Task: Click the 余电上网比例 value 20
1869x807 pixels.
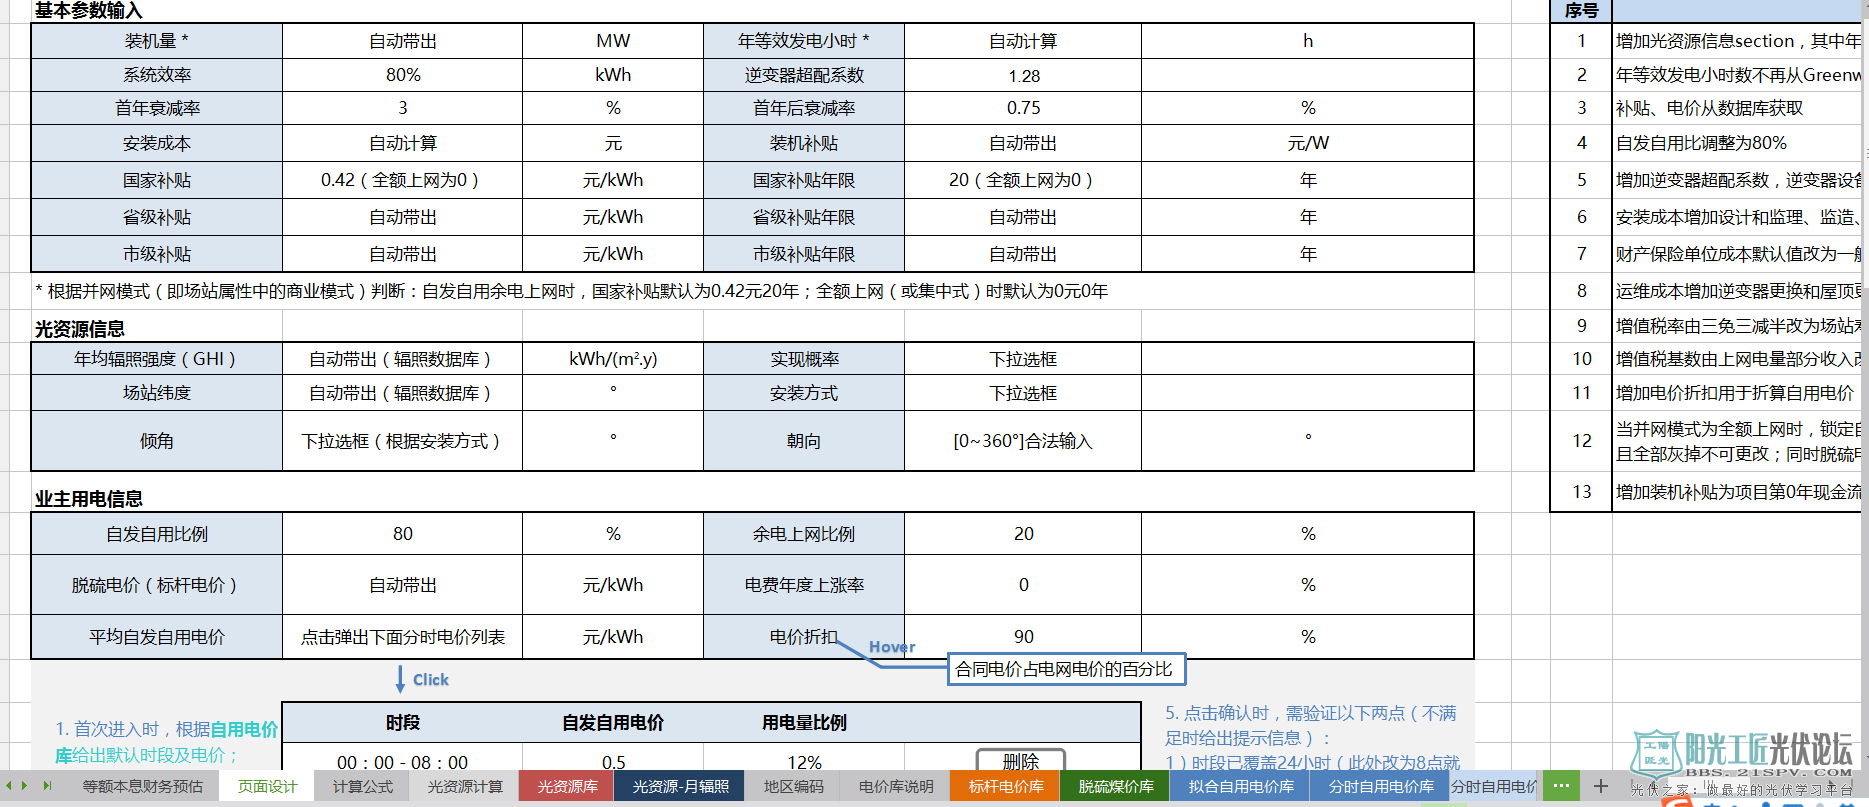Action: pyautogui.click(x=1024, y=534)
